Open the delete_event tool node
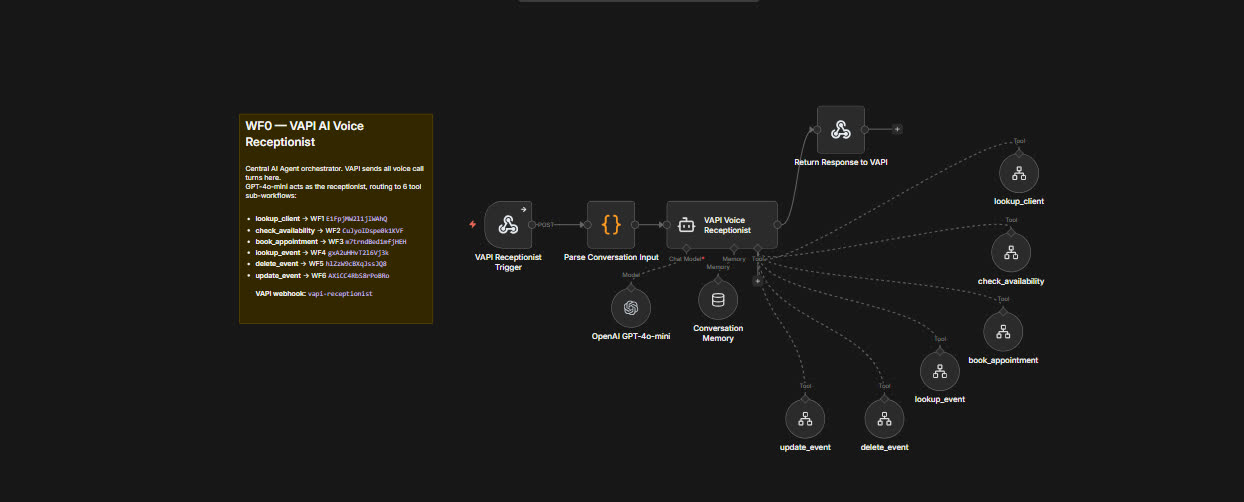Screen dimensions: 1244x502 click(884, 418)
